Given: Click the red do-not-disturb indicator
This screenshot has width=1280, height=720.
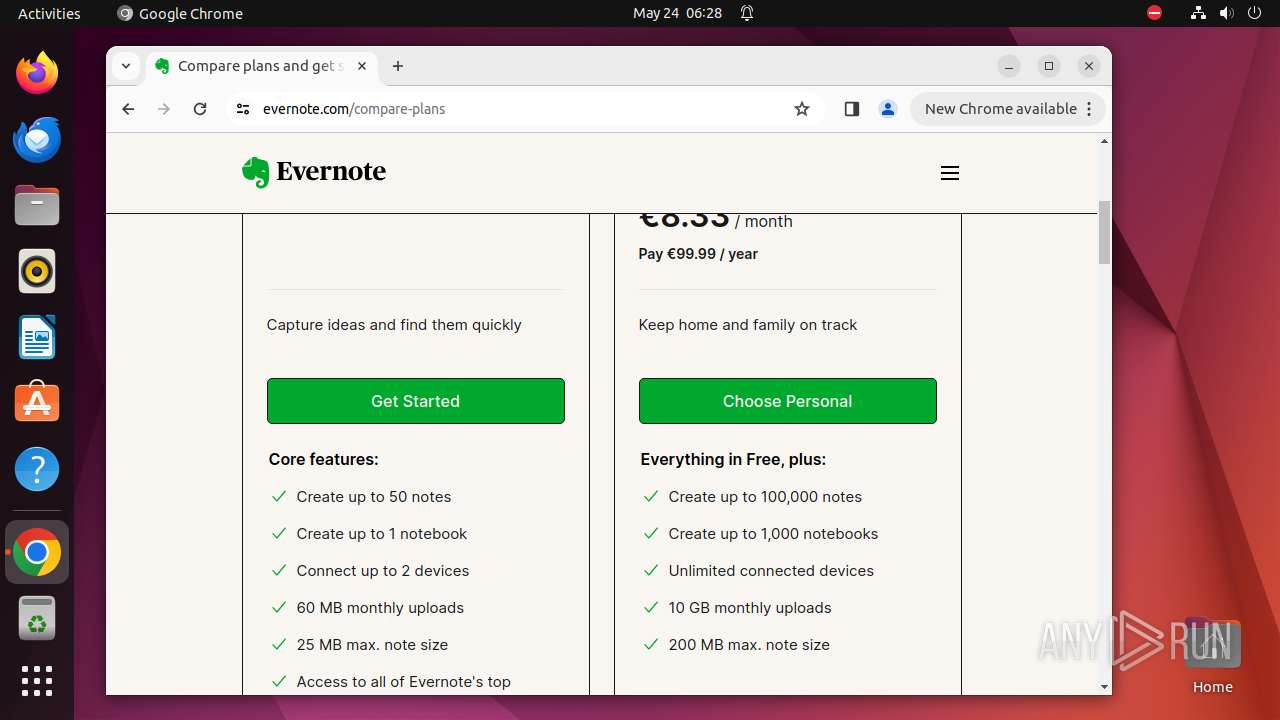Looking at the screenshot, I should tap(1154, 13).
